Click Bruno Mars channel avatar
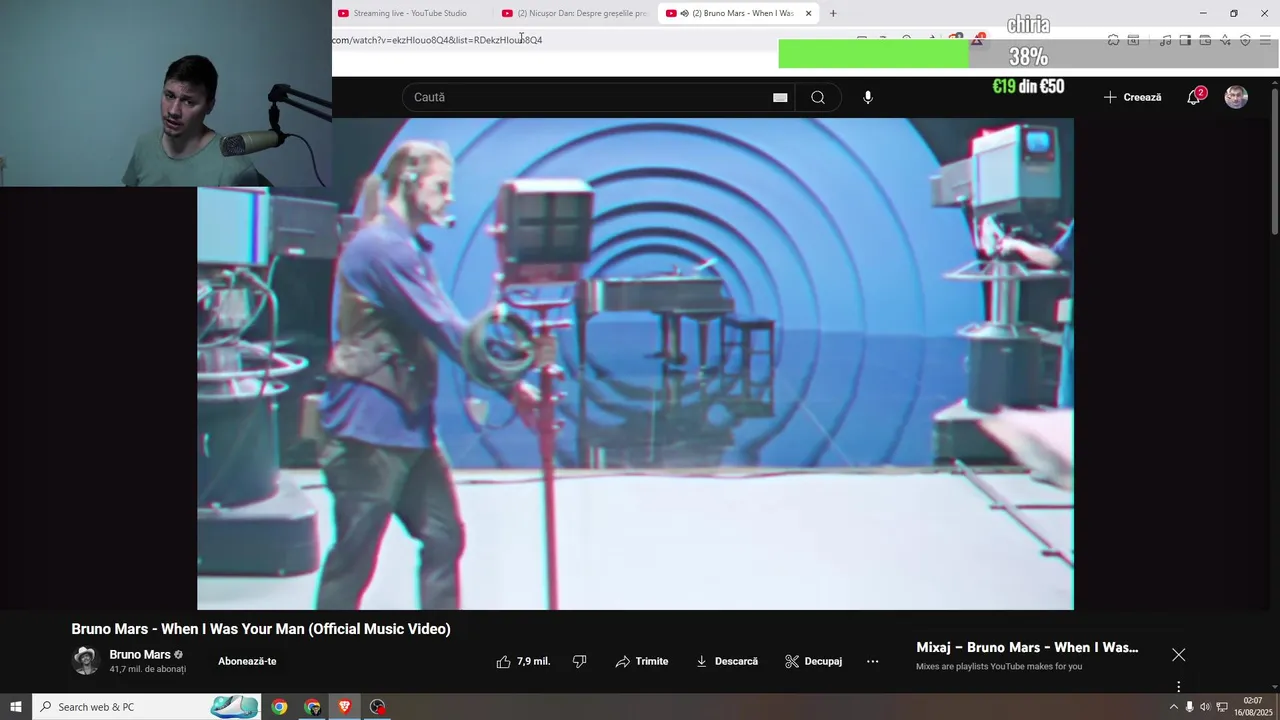Viewport: 1280px width, 720px height. point(86,661)
